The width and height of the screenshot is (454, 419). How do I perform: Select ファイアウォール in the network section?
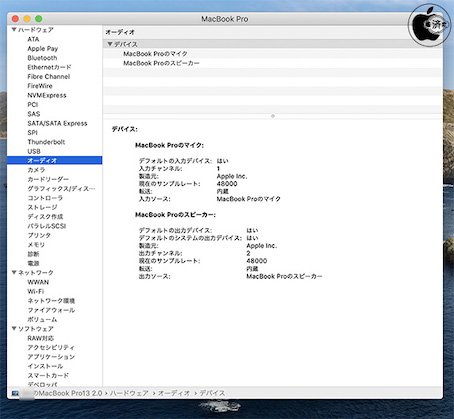click(51, 310)
